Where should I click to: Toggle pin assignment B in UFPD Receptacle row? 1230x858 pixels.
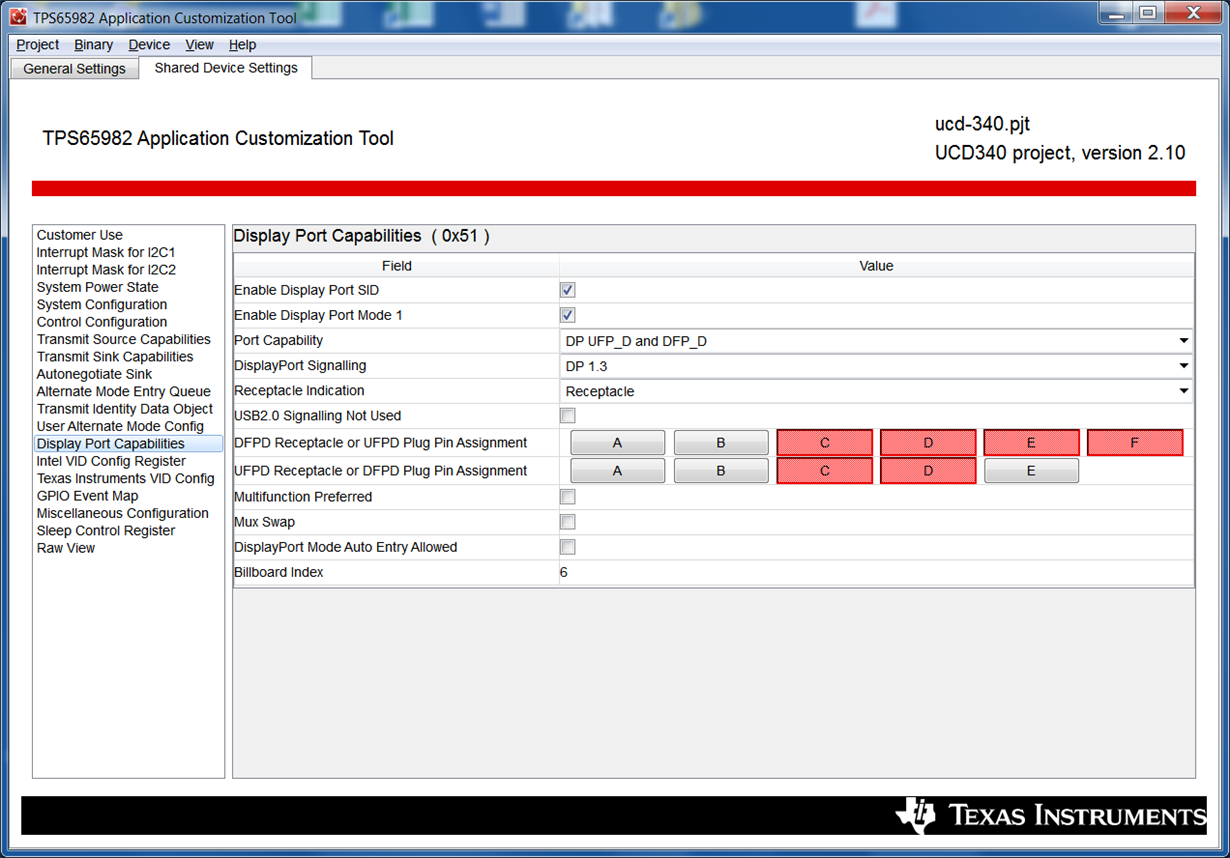coord(721,471)
